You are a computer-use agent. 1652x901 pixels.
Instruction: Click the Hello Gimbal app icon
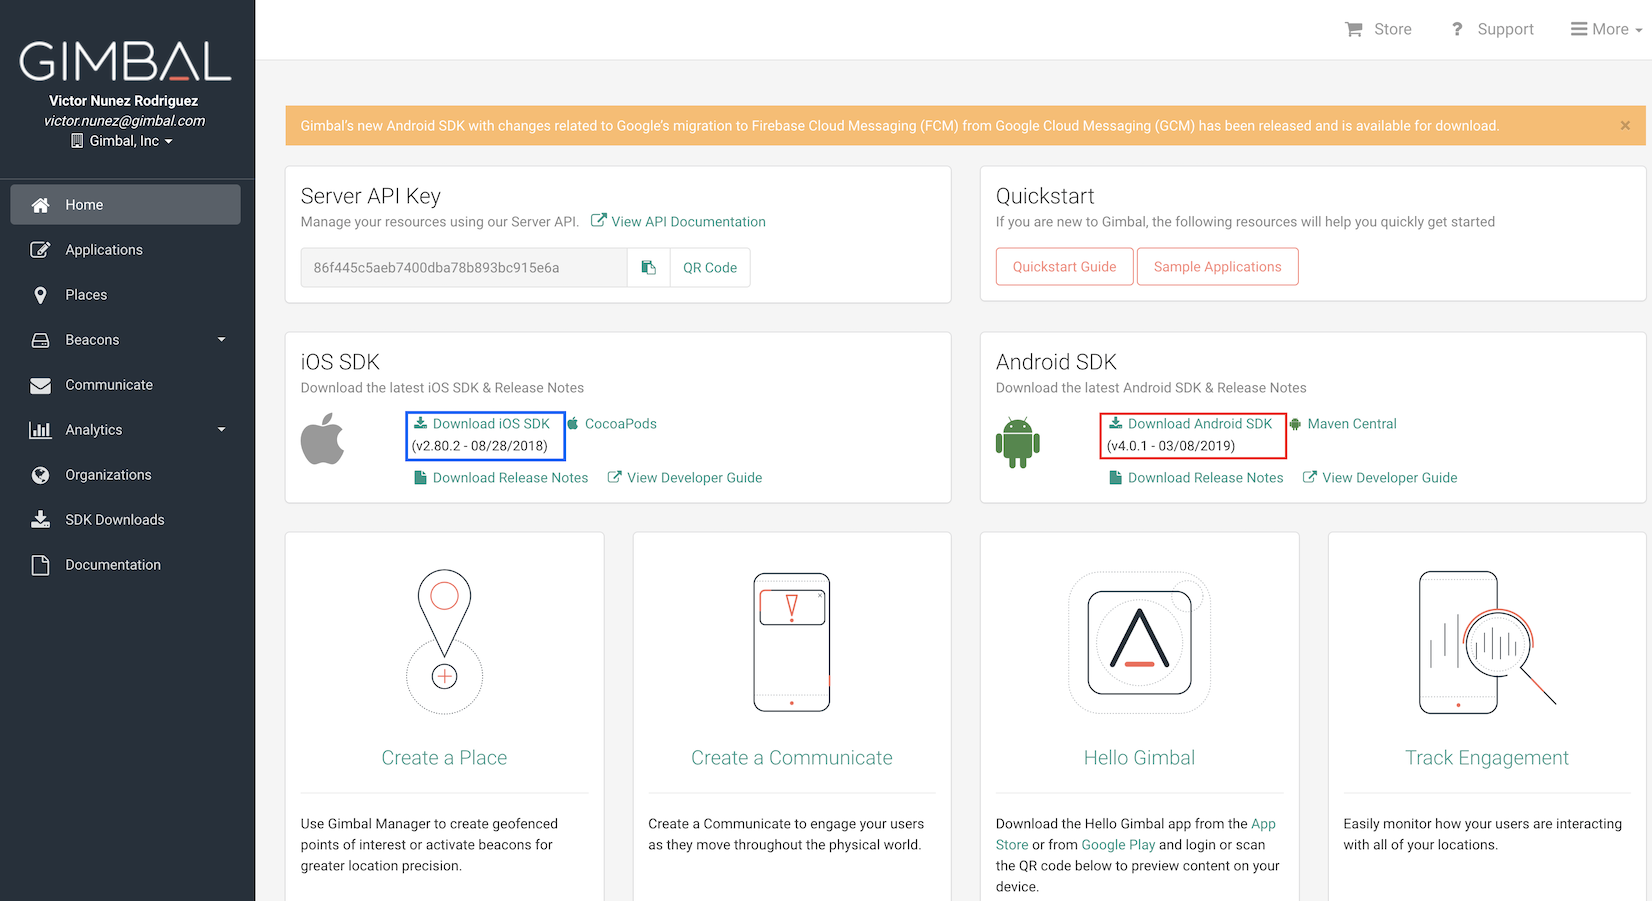tap(1140, 642)
